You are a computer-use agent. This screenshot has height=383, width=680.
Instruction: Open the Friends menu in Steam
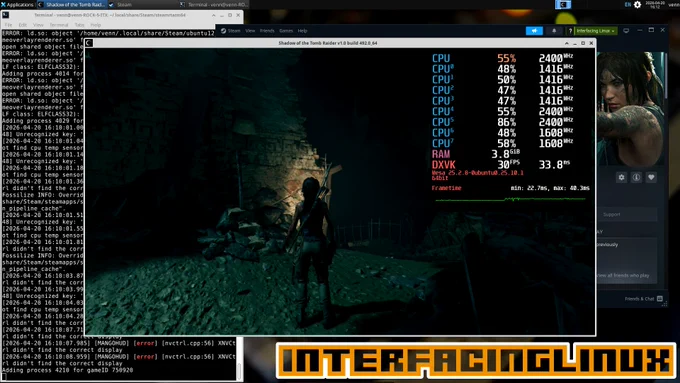coord(267,31)
